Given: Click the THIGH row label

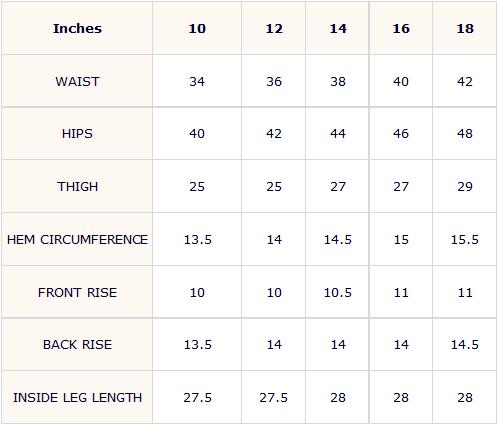Looking at the screenshot, I should [x=77, y=186].
